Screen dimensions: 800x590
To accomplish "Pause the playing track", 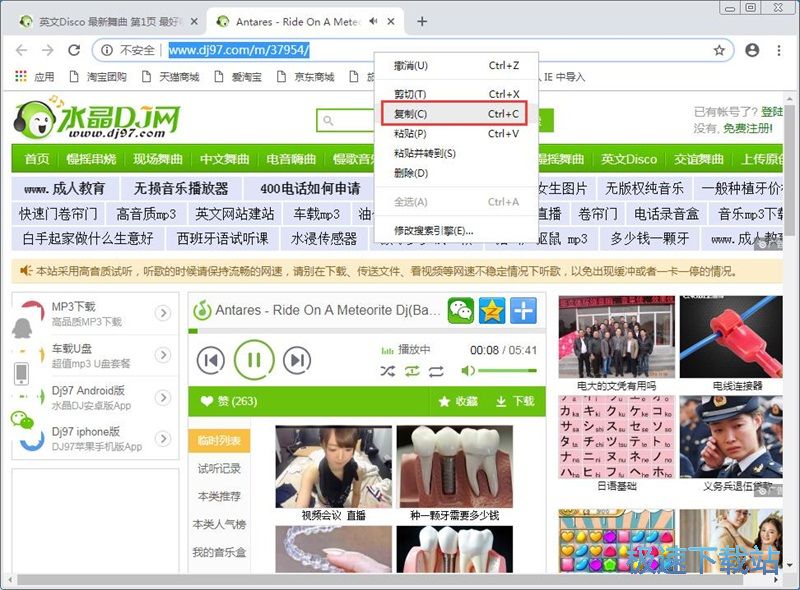I will pyautogui.click(x=254, y=359).
